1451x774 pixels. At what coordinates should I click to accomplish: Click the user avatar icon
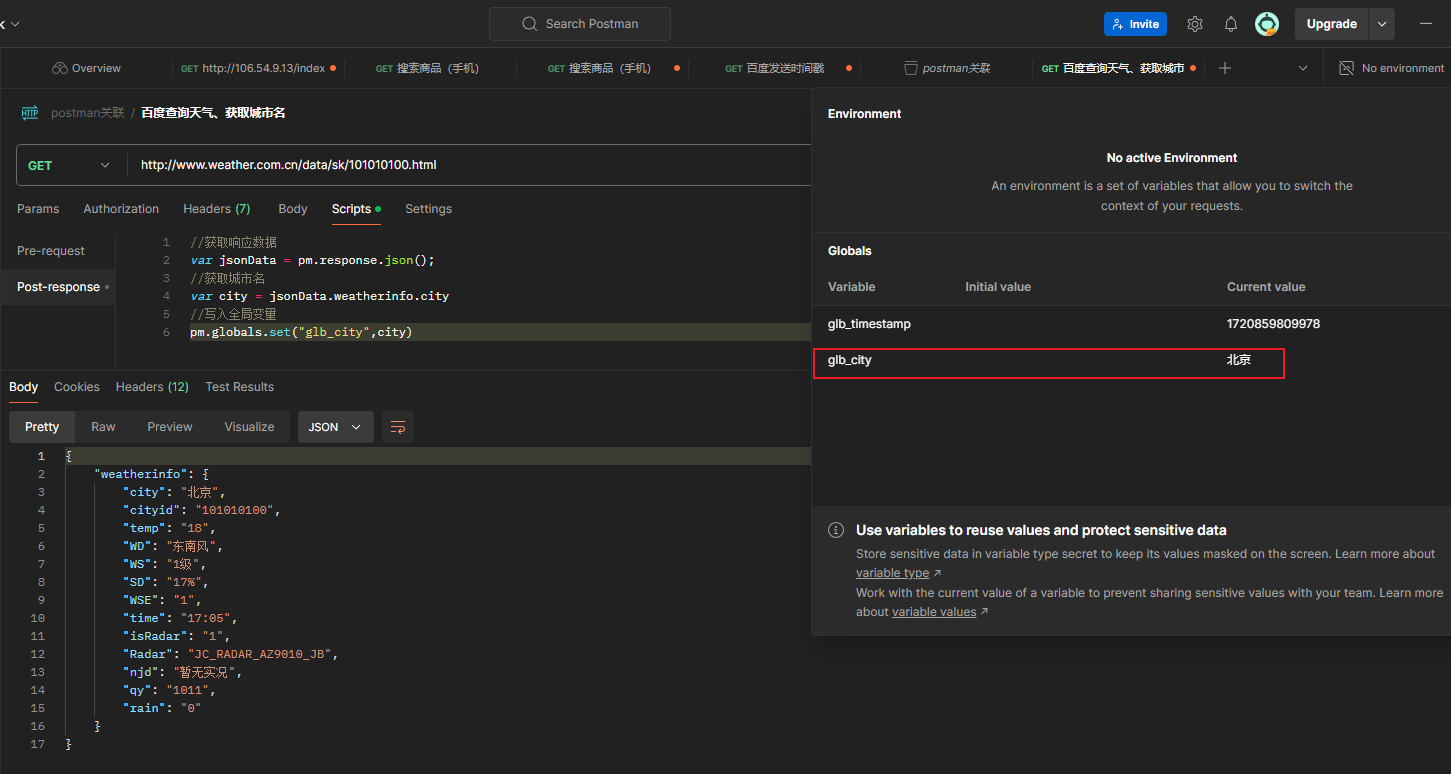(1267, 24)
